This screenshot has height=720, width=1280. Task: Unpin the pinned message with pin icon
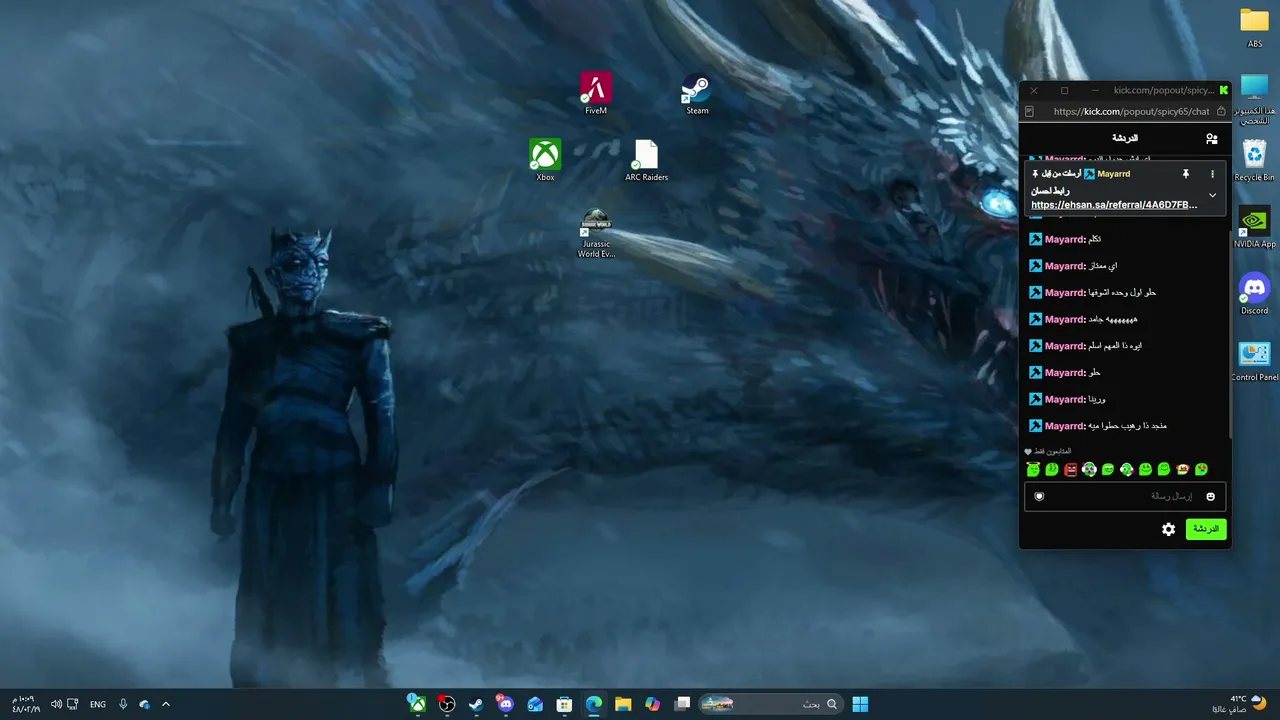pyautogui.click(x=1186, y=174)
